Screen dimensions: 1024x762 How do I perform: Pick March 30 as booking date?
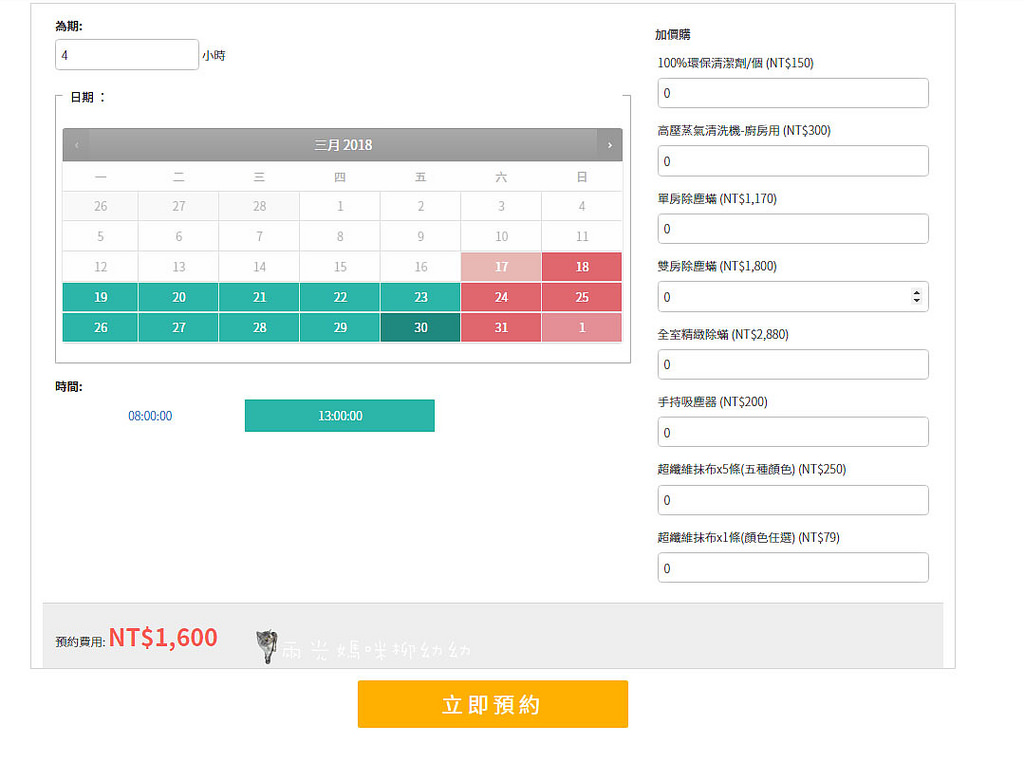[421, 327]
